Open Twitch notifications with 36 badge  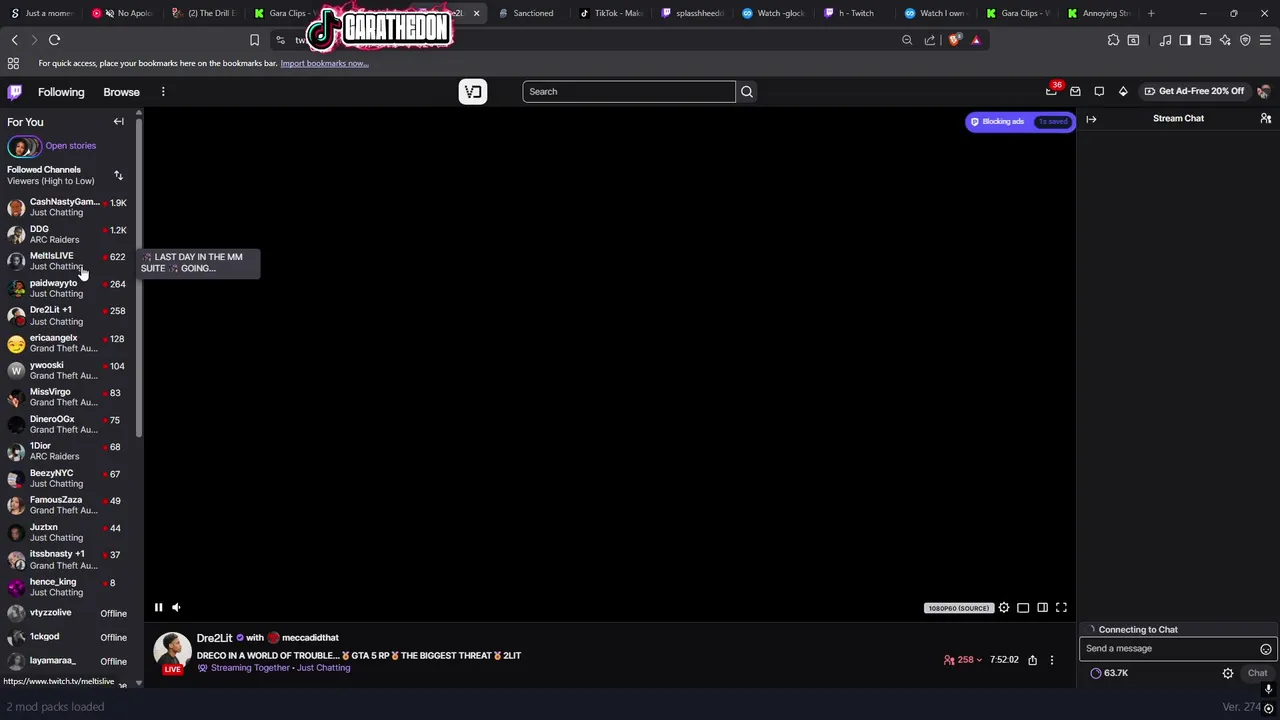tap(1052, 91)
